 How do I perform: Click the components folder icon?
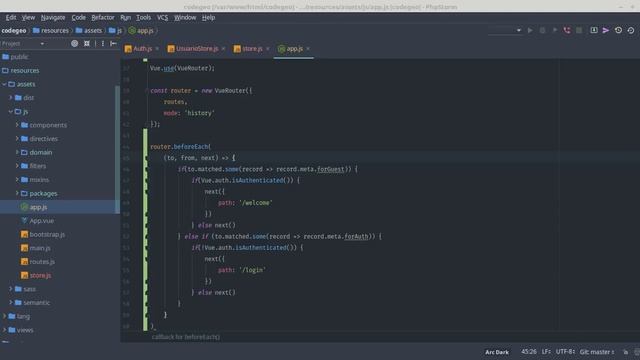pos(24,125)
